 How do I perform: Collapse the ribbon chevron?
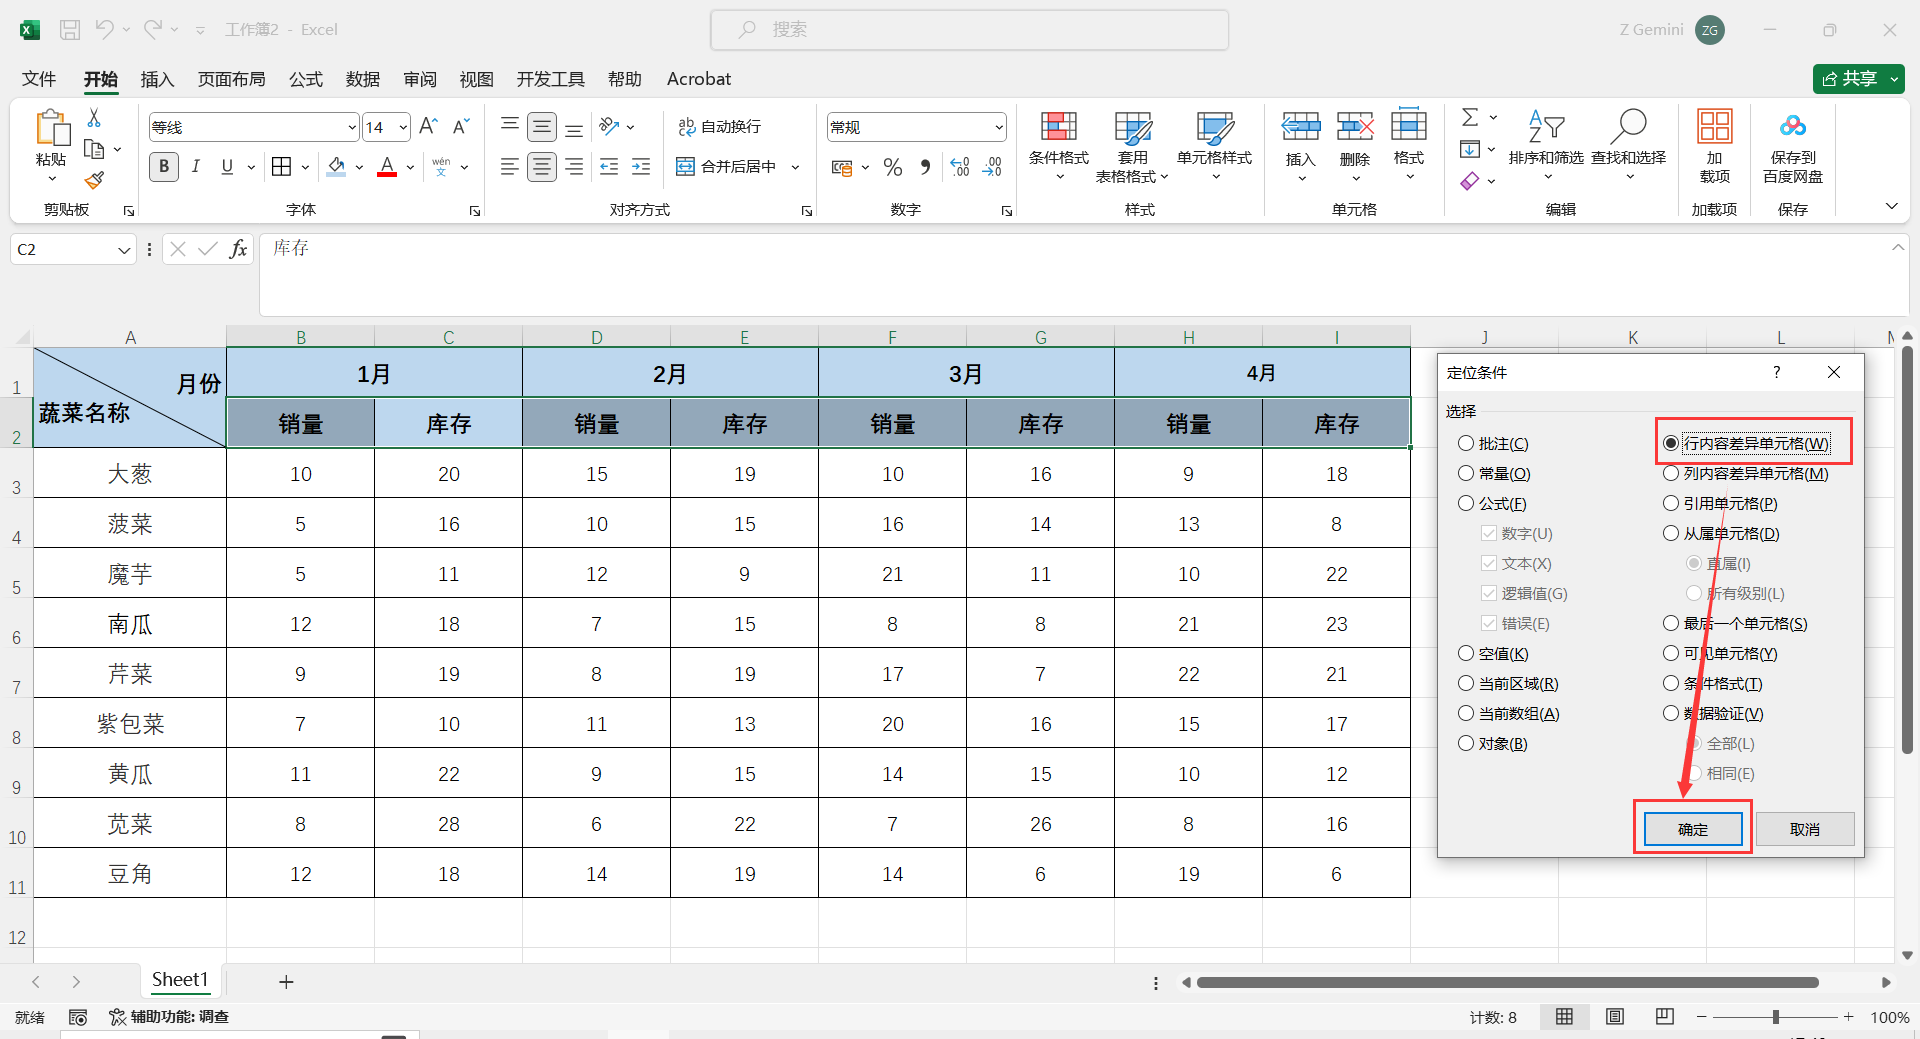pos(1891,206)
